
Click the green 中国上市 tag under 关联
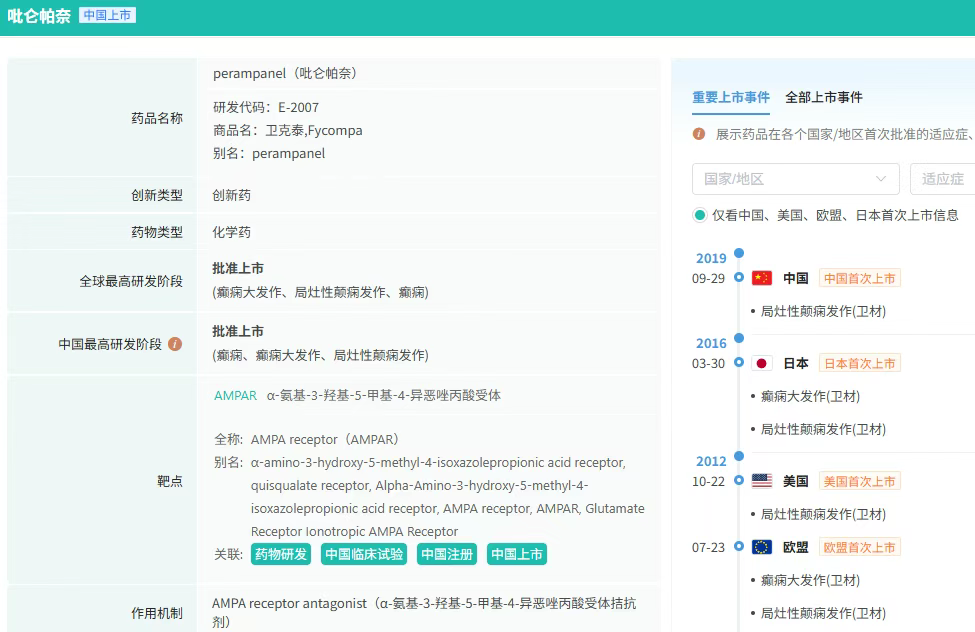point(517,554)
